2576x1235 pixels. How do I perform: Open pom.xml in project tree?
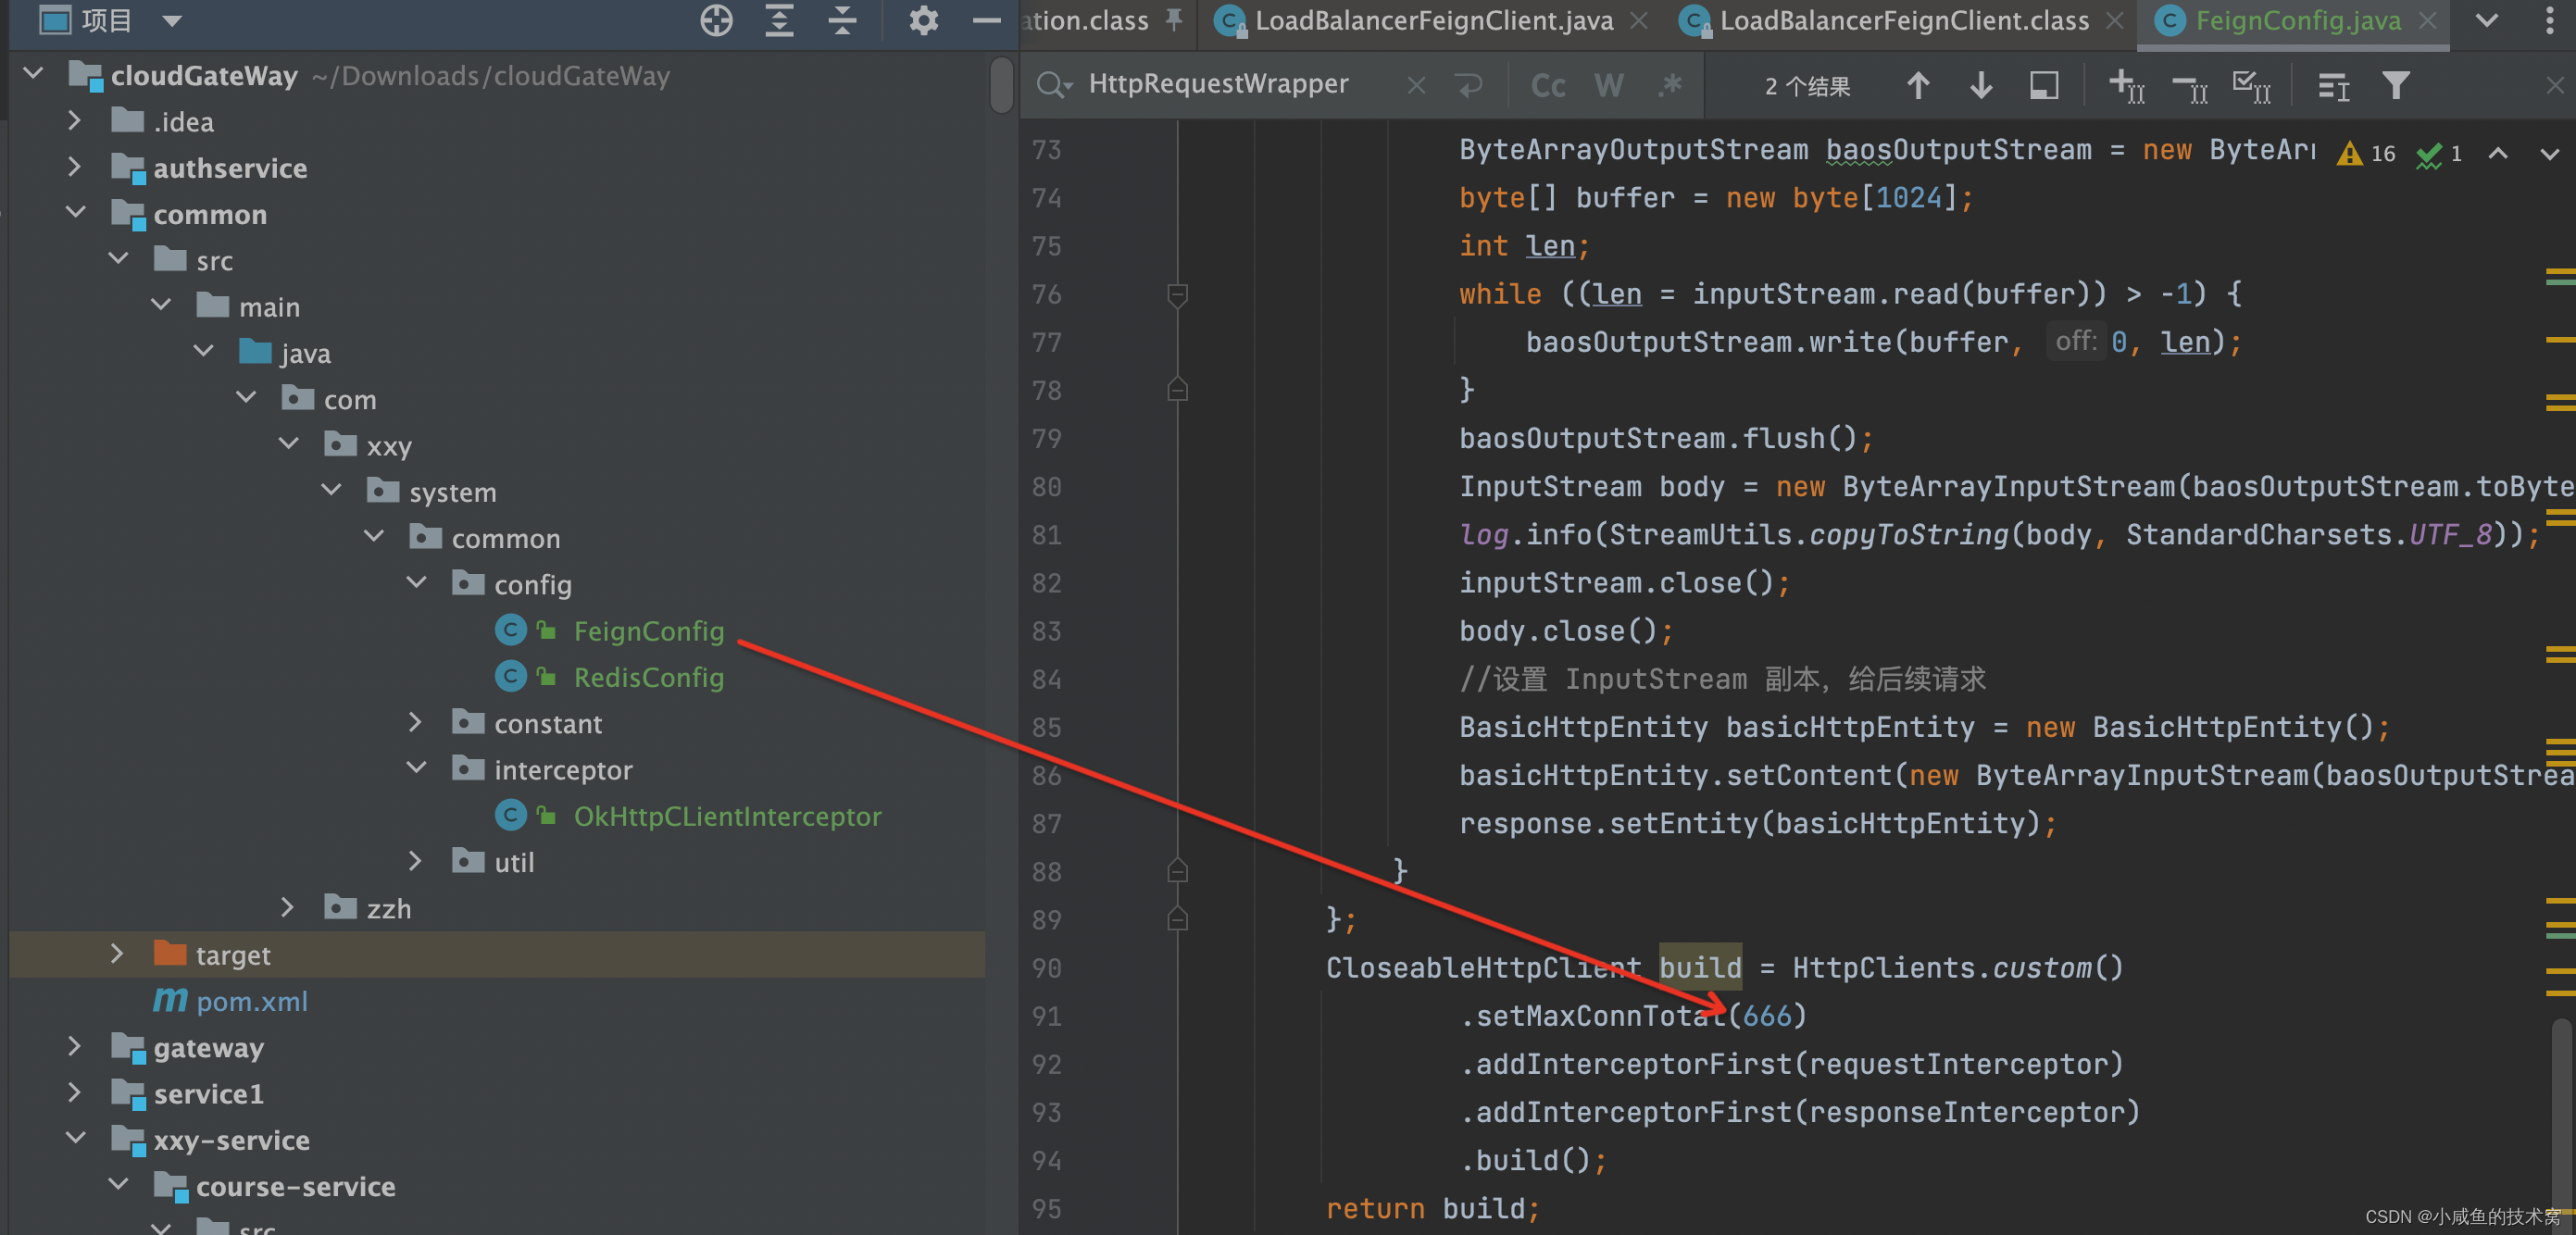(x=251, y=1001)
